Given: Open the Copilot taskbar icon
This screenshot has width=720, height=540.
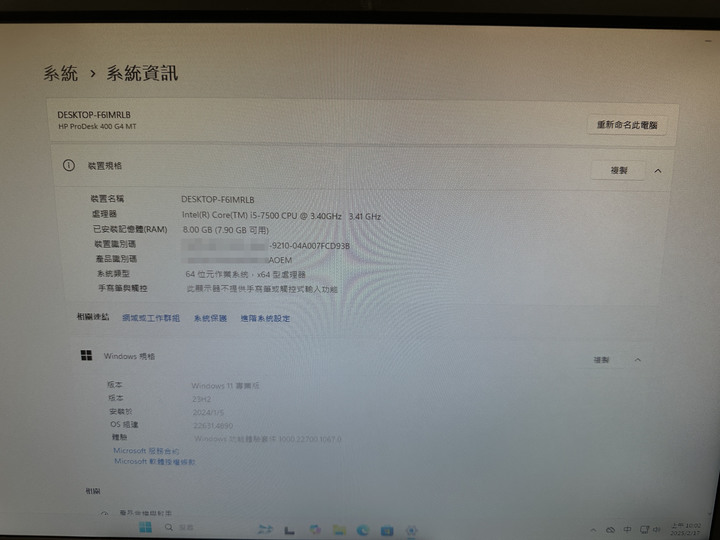Looking at the screenshot, I should (315, 530).
